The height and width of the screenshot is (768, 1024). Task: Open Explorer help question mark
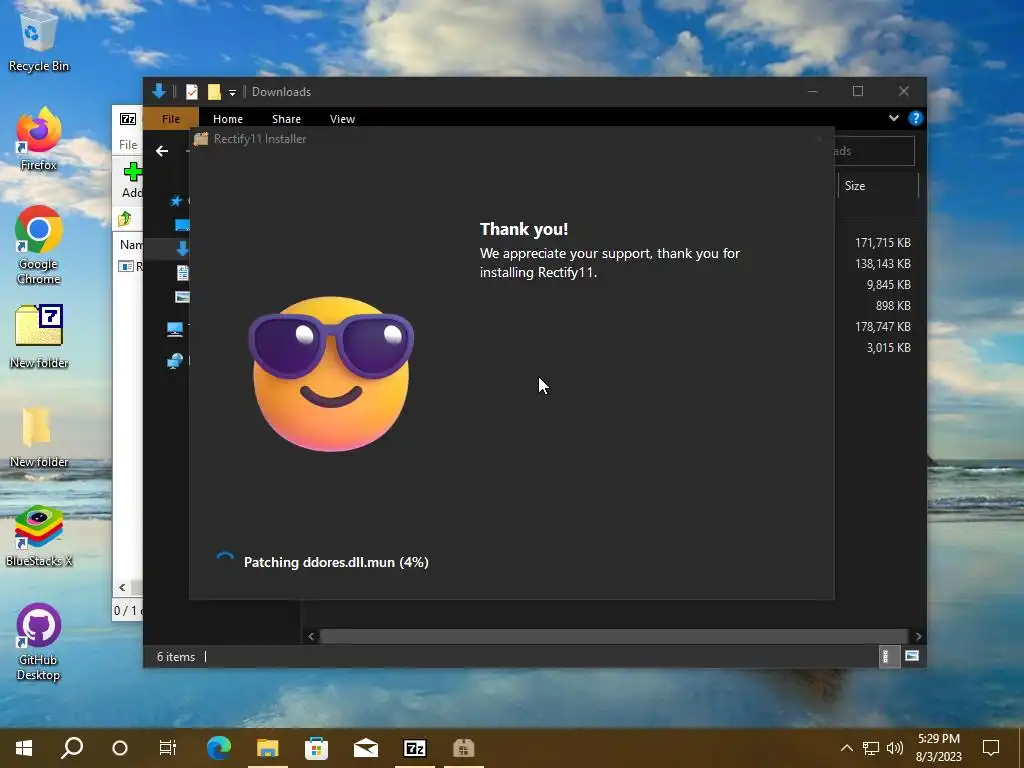coord(916,118)
